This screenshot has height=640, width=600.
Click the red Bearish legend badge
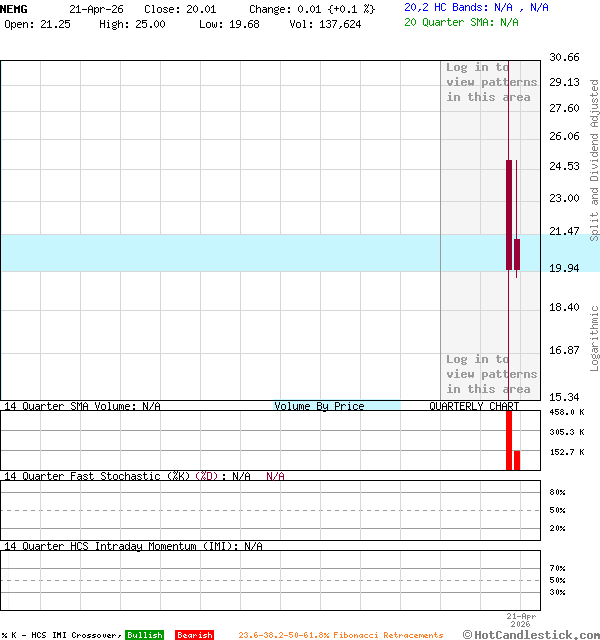tap(194, 635)
